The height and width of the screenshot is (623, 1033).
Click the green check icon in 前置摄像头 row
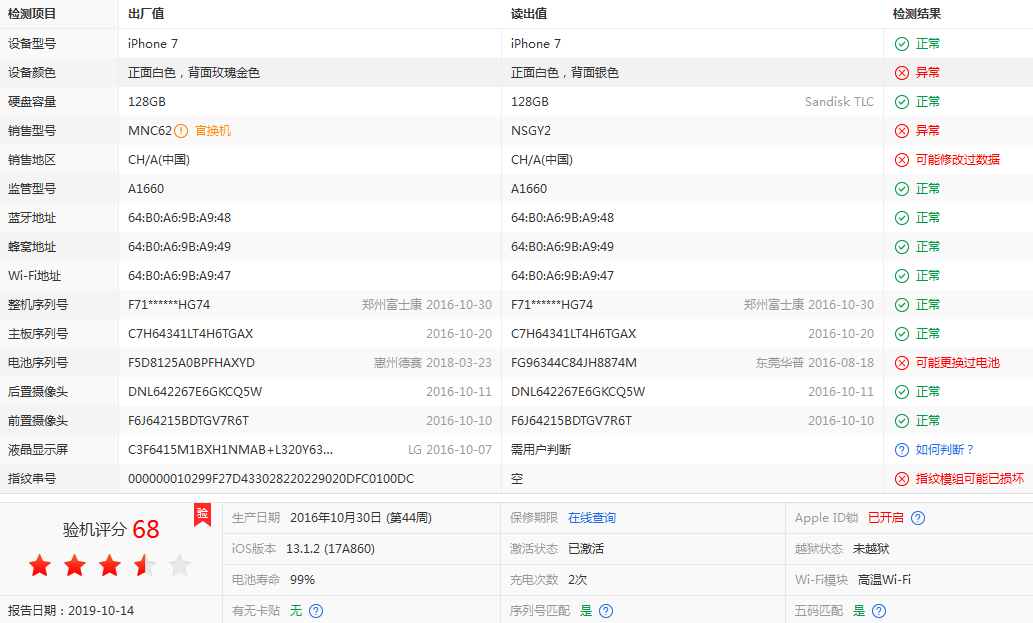[902, 421]
